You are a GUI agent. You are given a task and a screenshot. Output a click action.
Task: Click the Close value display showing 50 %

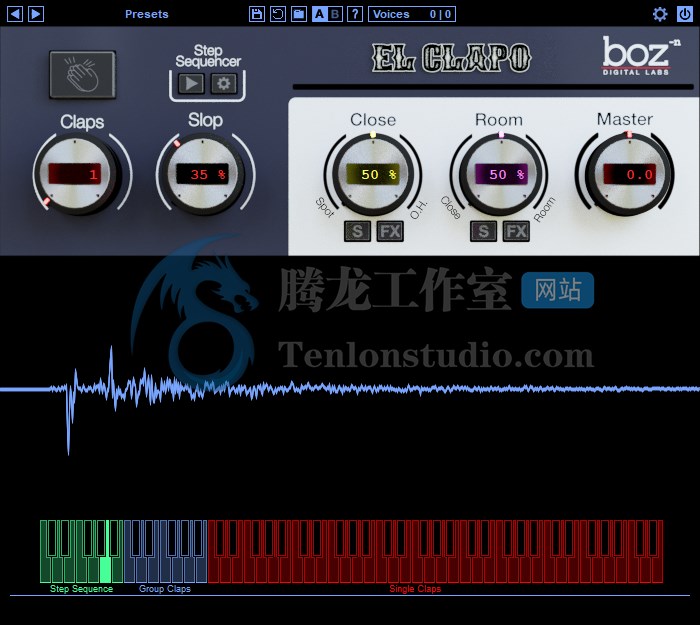pyautogui.click(x=373, y=174)
